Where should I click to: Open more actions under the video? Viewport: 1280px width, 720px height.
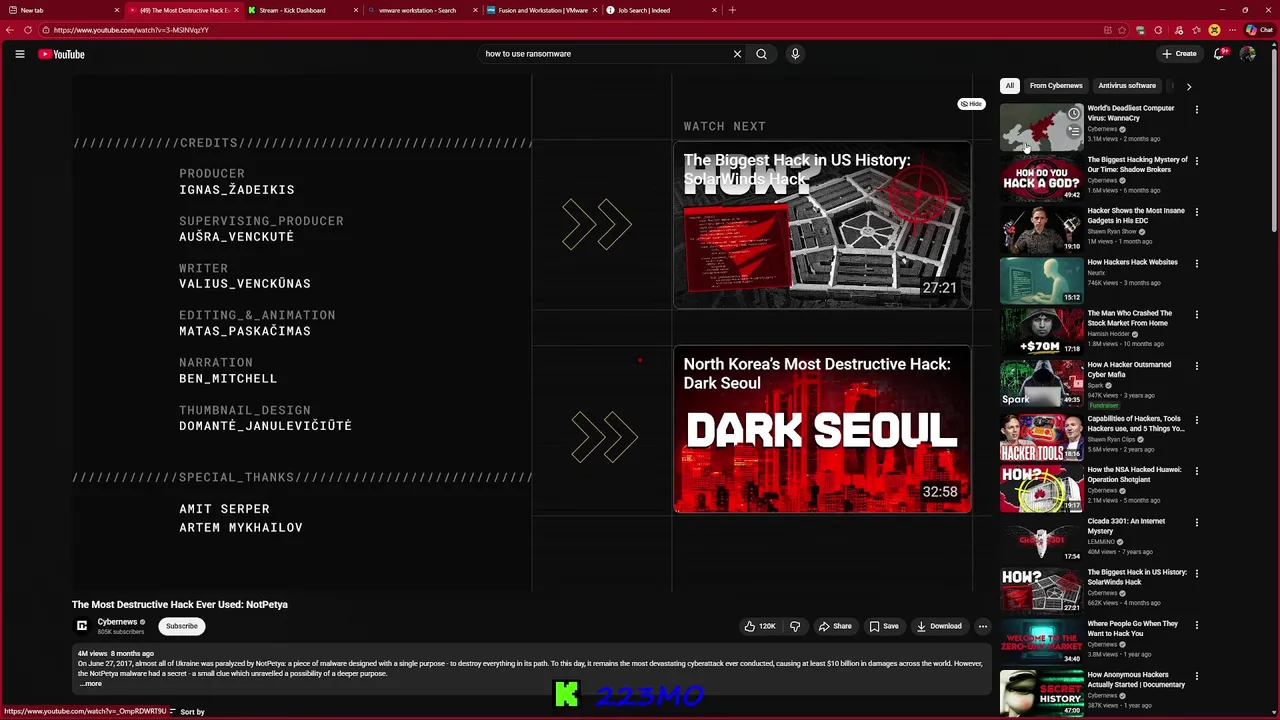click(x=982, y=626)
